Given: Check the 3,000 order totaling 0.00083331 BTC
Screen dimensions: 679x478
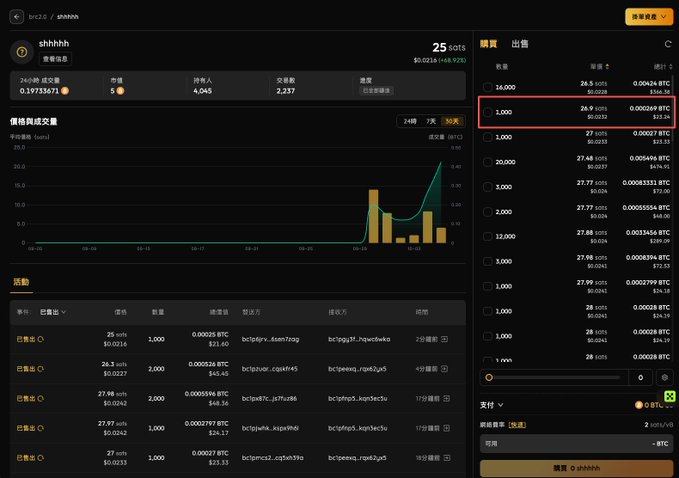Looking at the screenshot, I should 488,187.
